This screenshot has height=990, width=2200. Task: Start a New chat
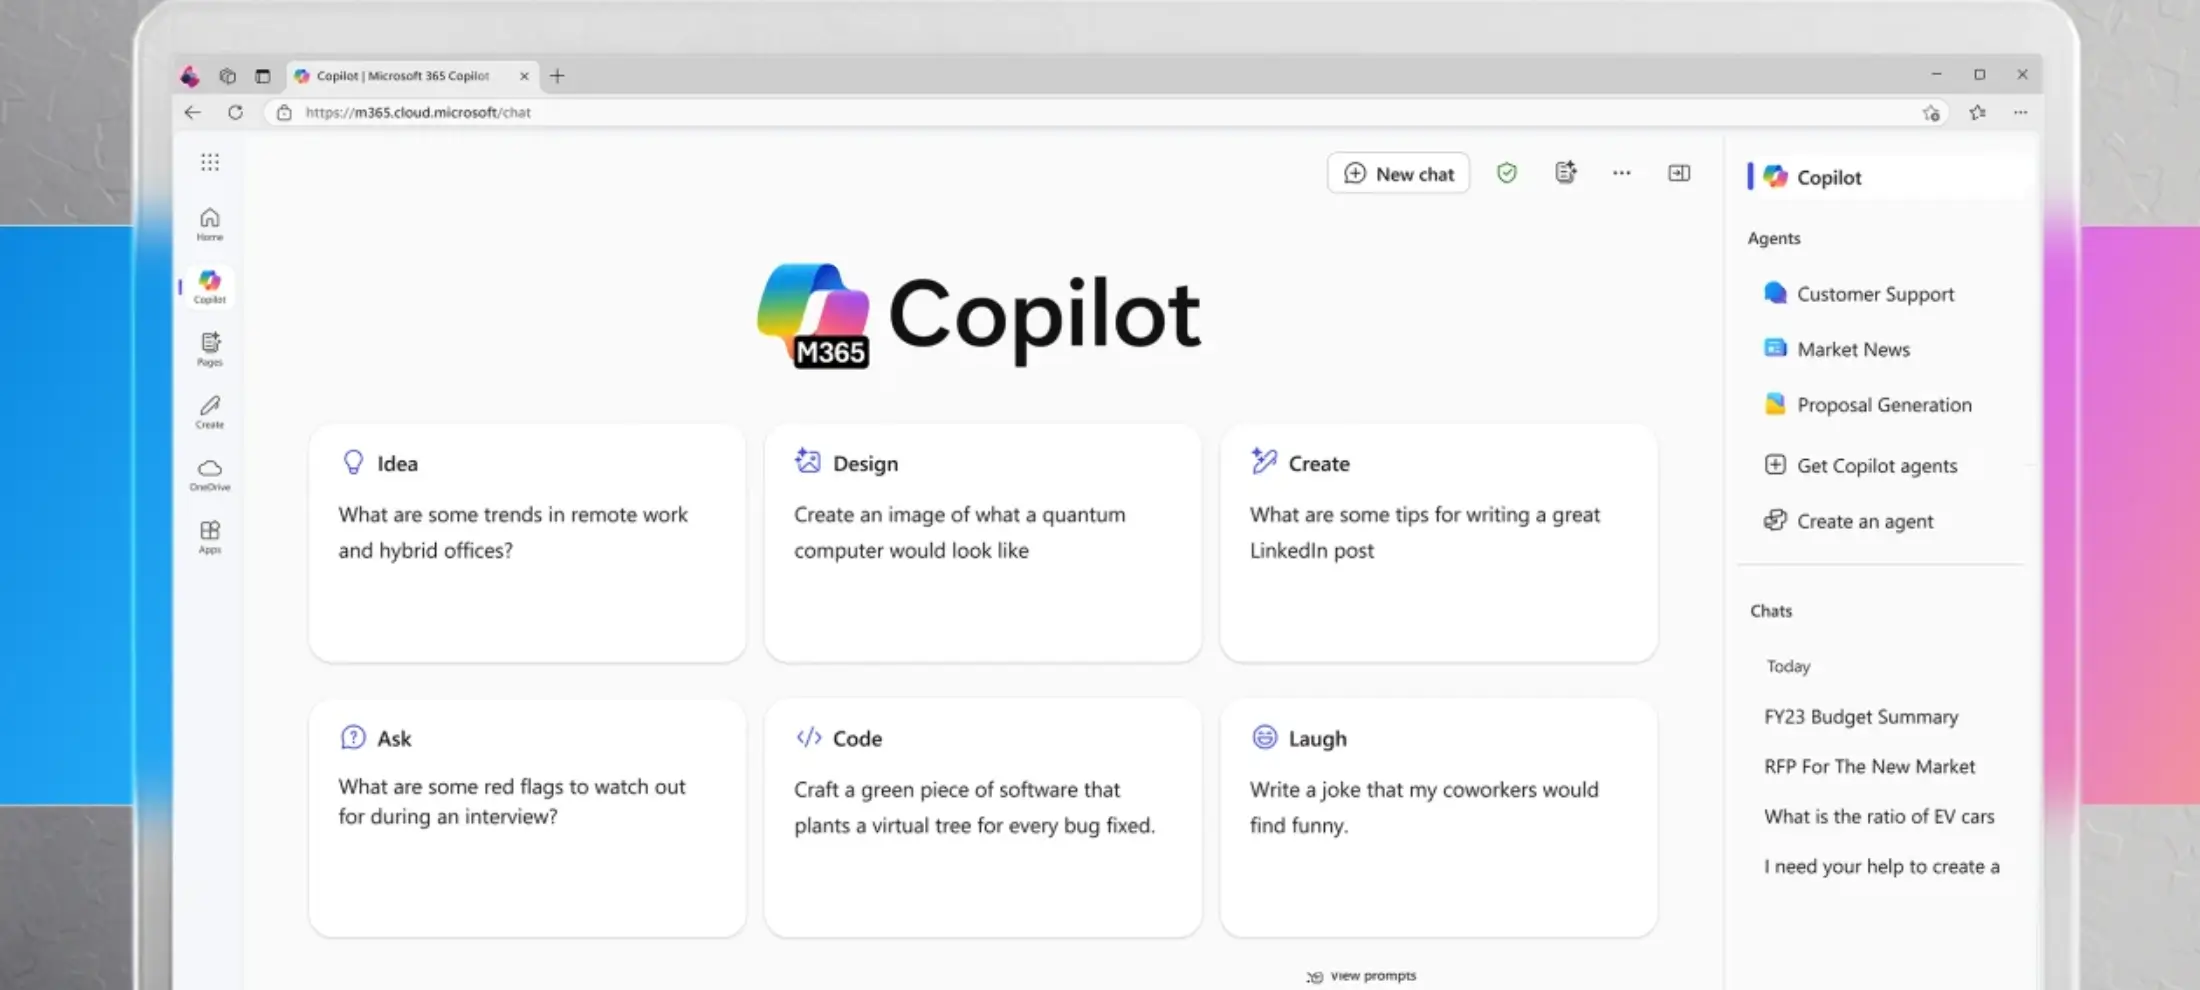tap(1398, 173)
